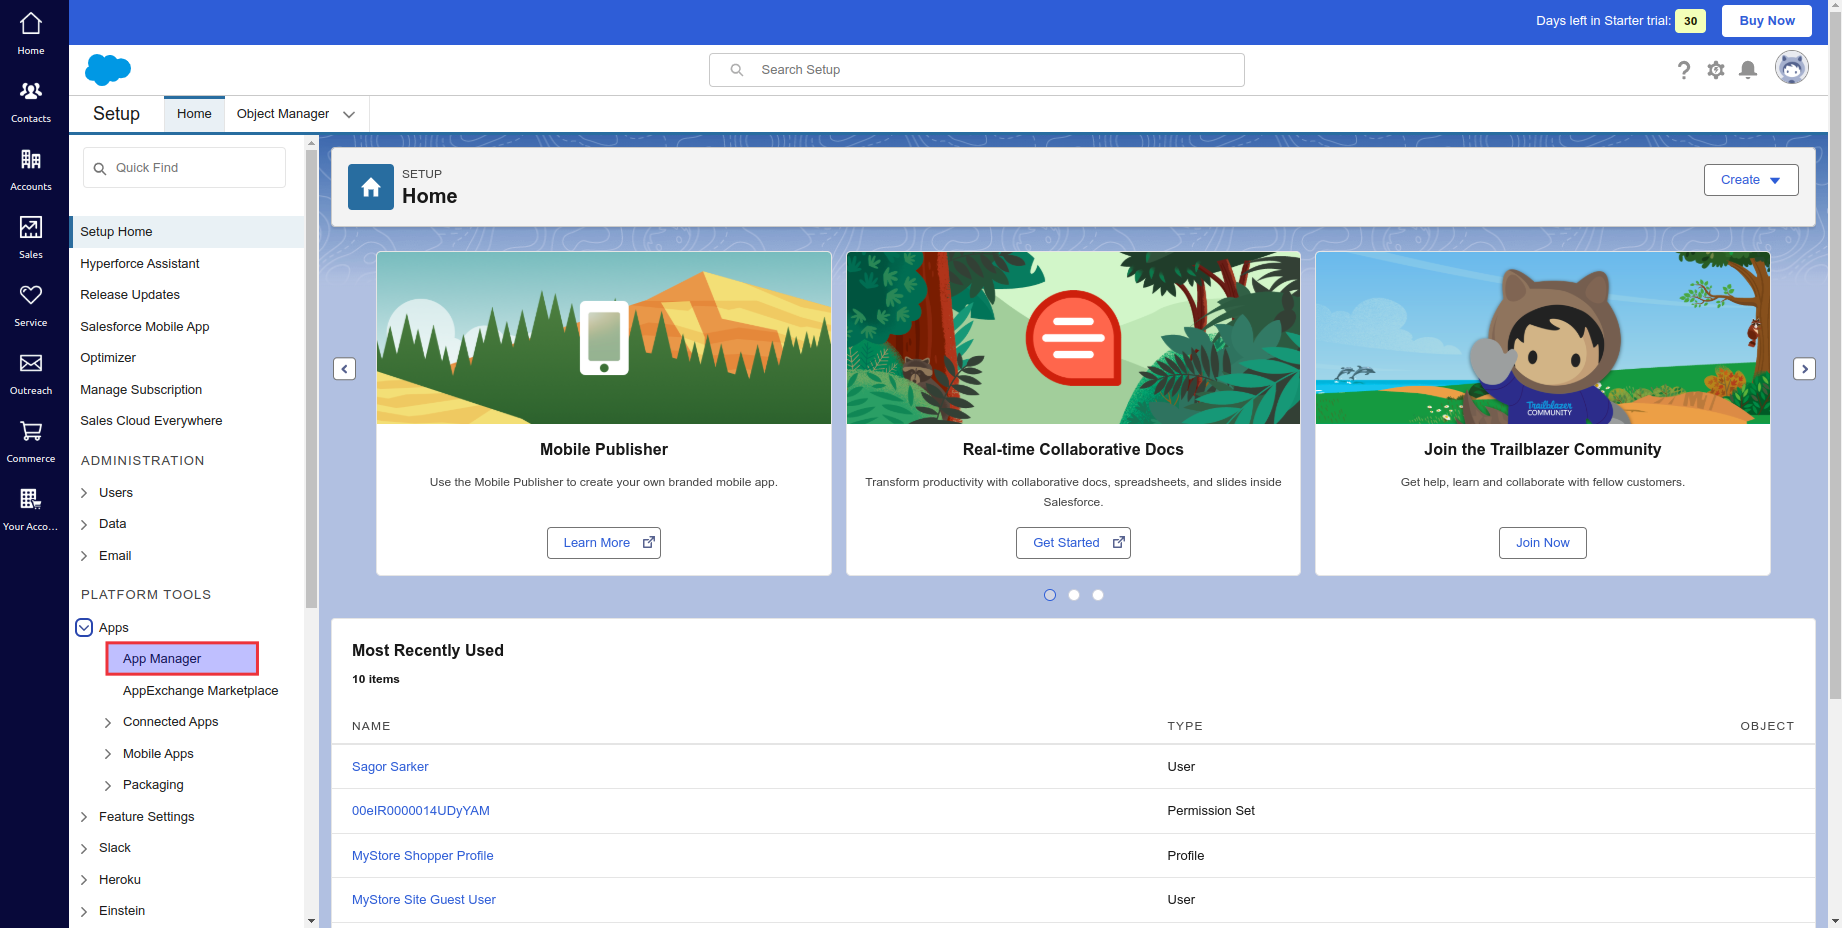Expand Feature Settings

[84, 817]
